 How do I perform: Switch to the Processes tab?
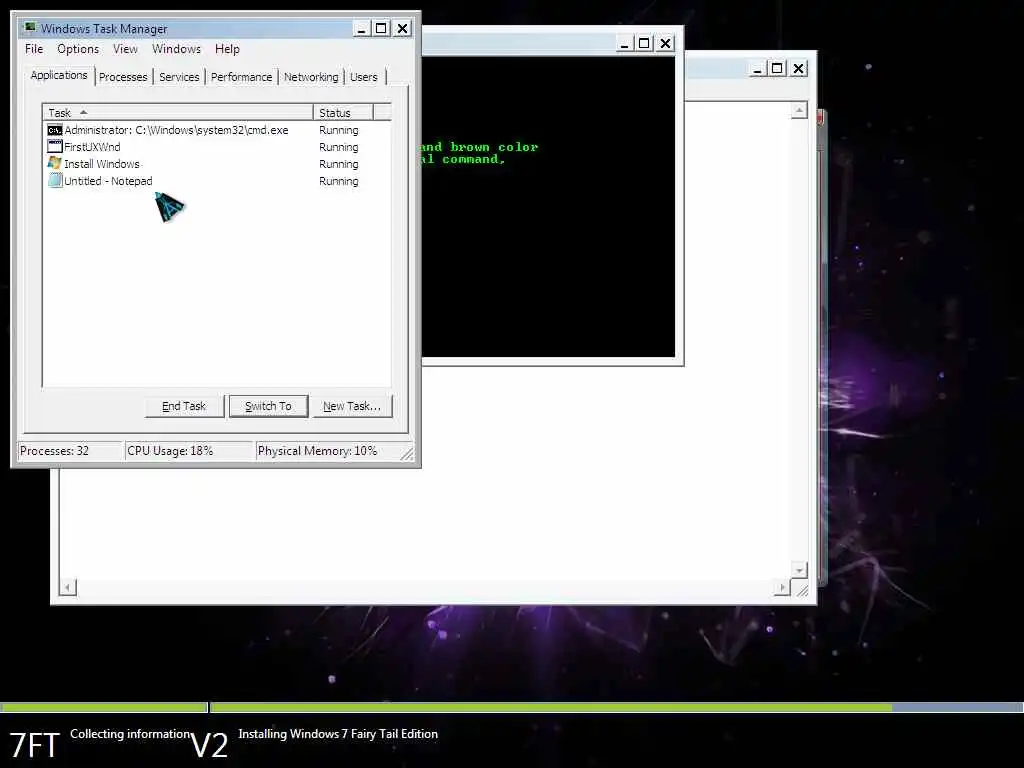click(x=123, y=77)
